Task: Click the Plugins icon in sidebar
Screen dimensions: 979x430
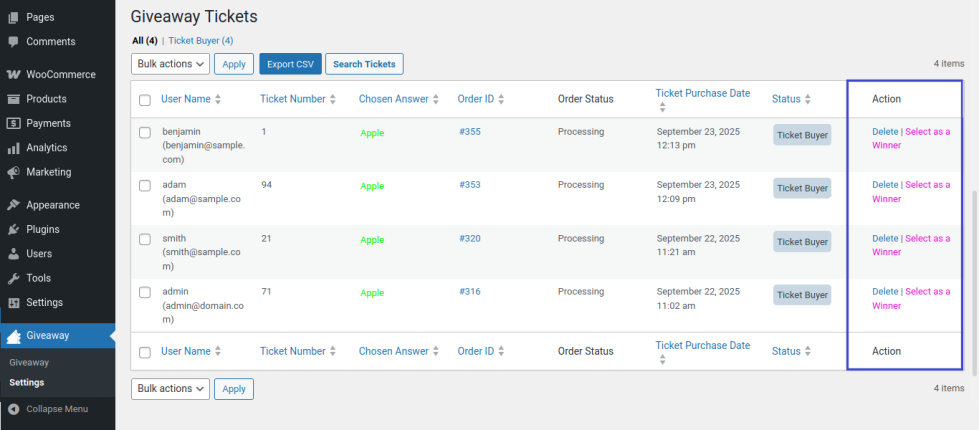Action: 14,229
